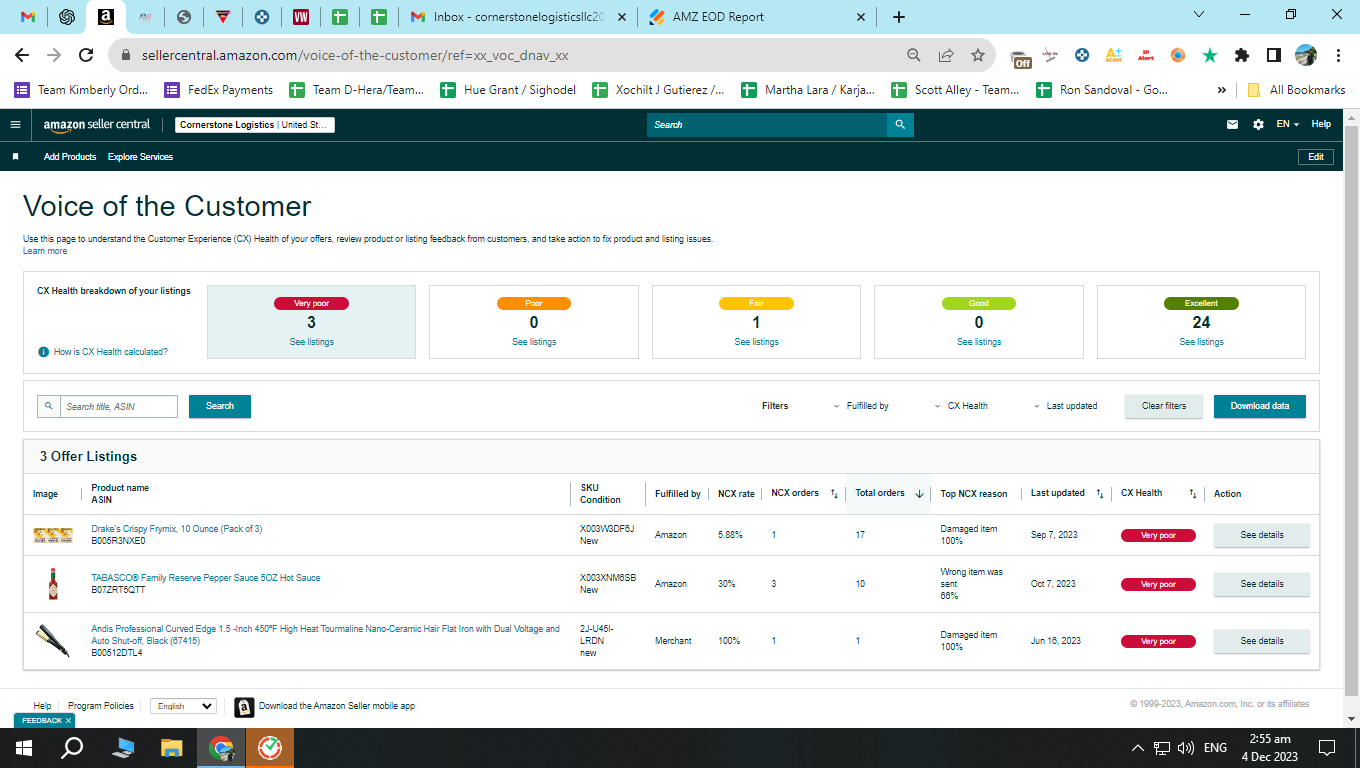
Task: Open Windows taskbar search
Action: click(x=72, y=747)
